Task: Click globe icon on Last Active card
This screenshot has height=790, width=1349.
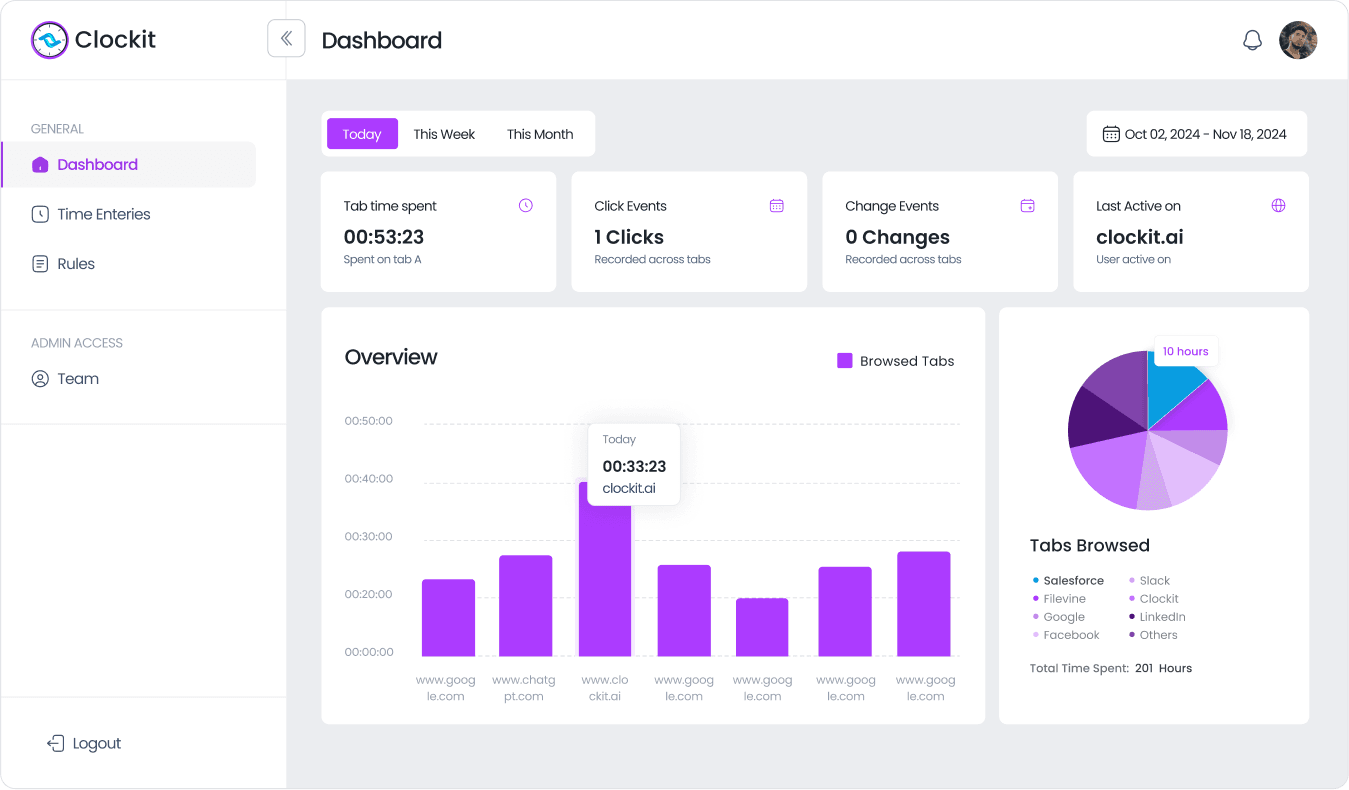Action: click(x=1278, y=205)
